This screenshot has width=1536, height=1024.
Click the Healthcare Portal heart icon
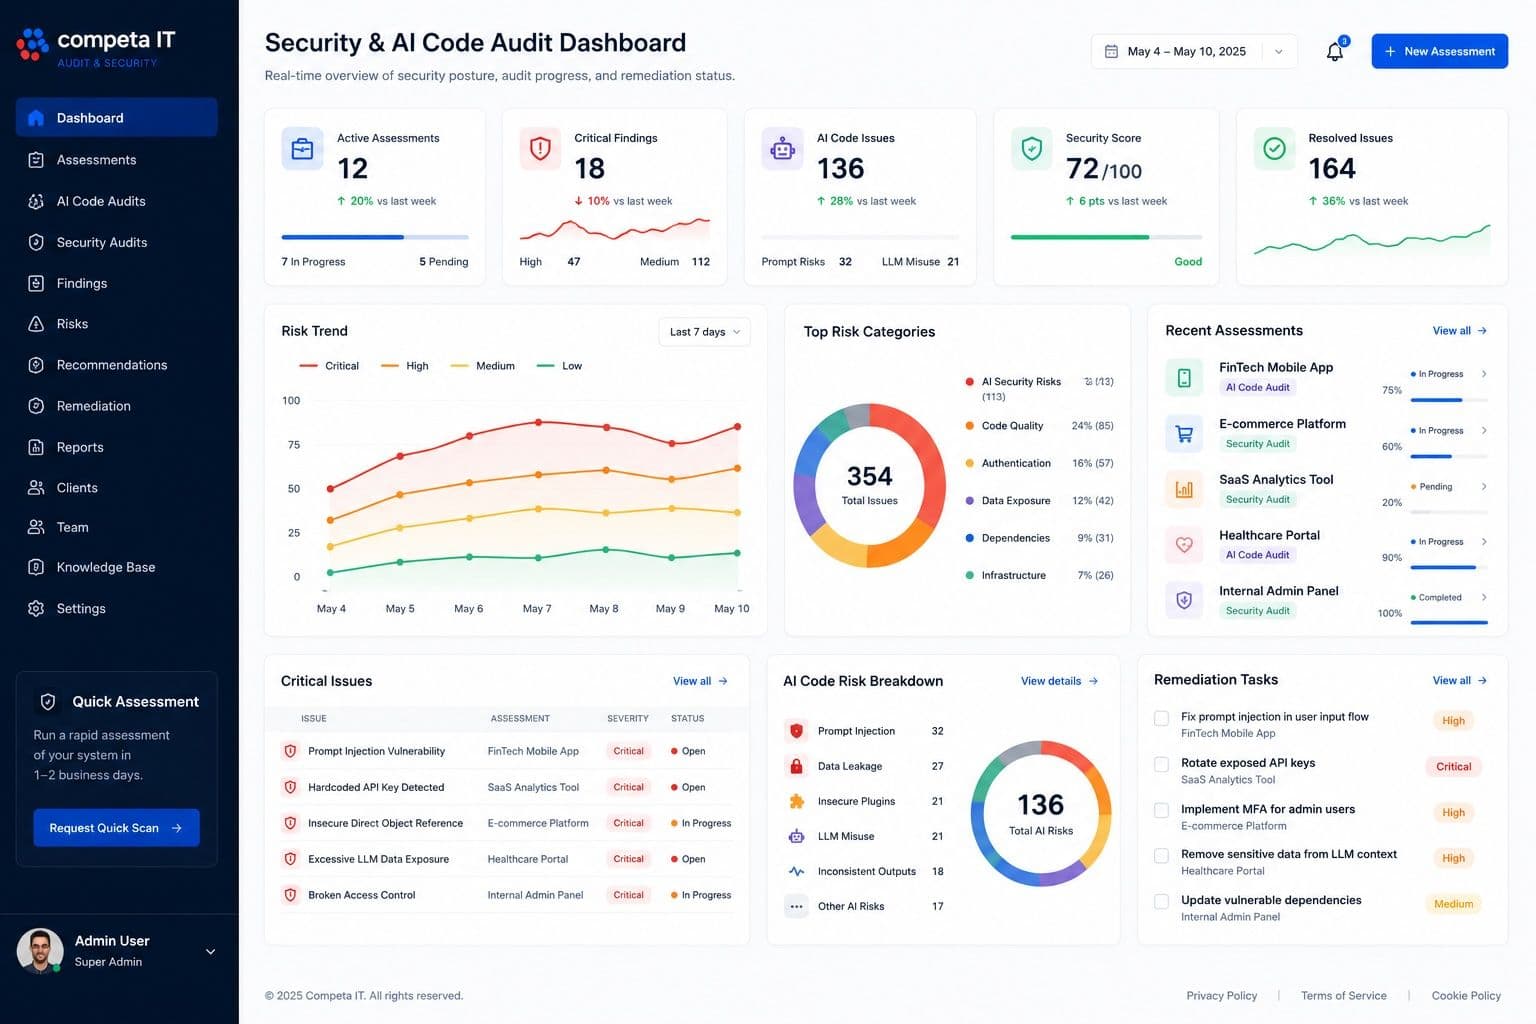coord(1184,545)
